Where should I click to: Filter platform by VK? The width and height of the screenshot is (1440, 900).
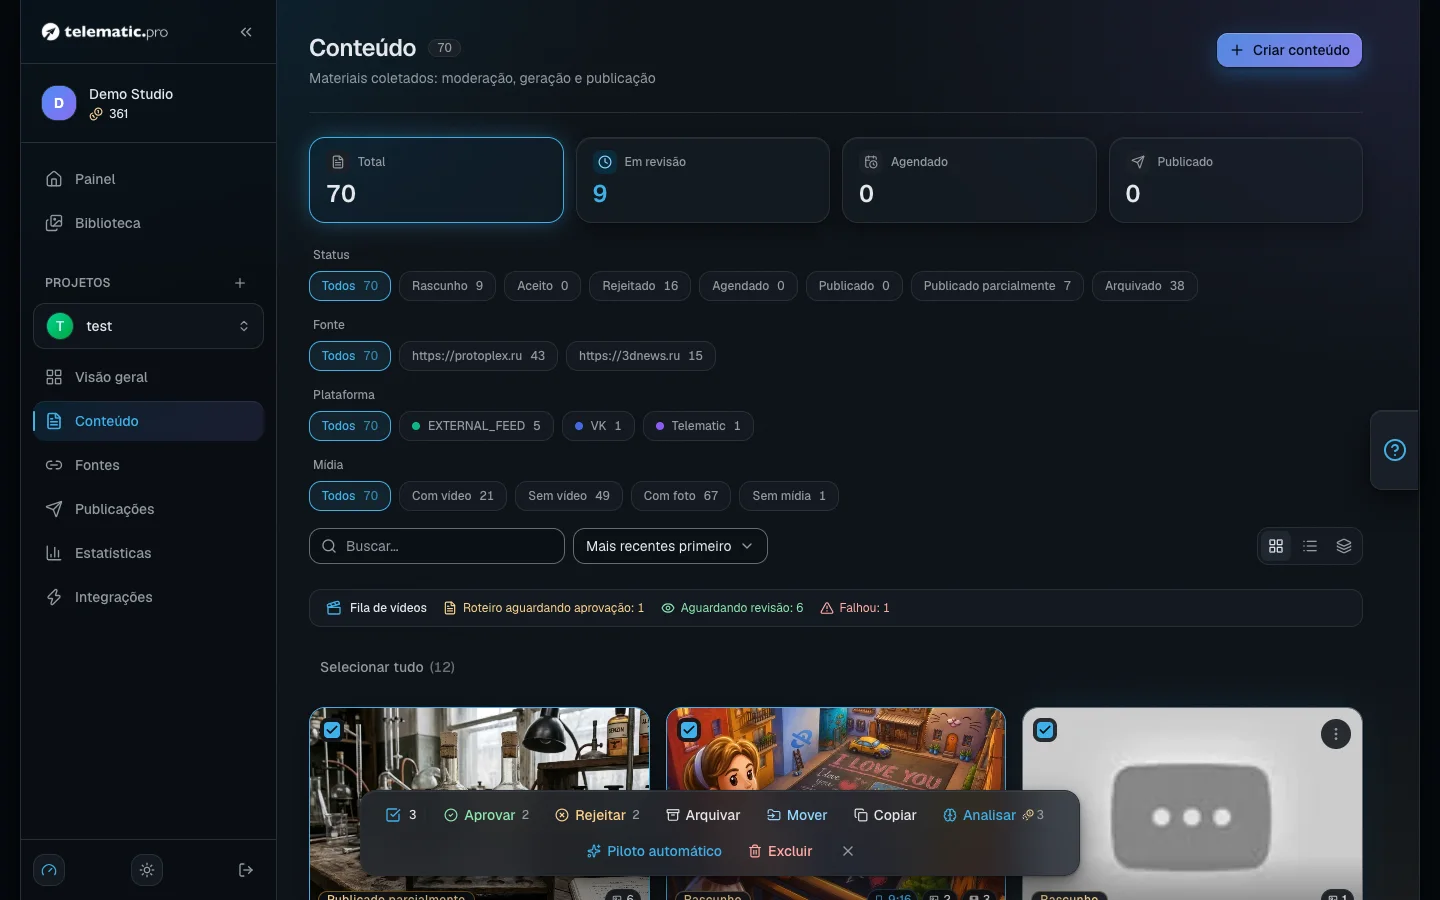(598, 426)
